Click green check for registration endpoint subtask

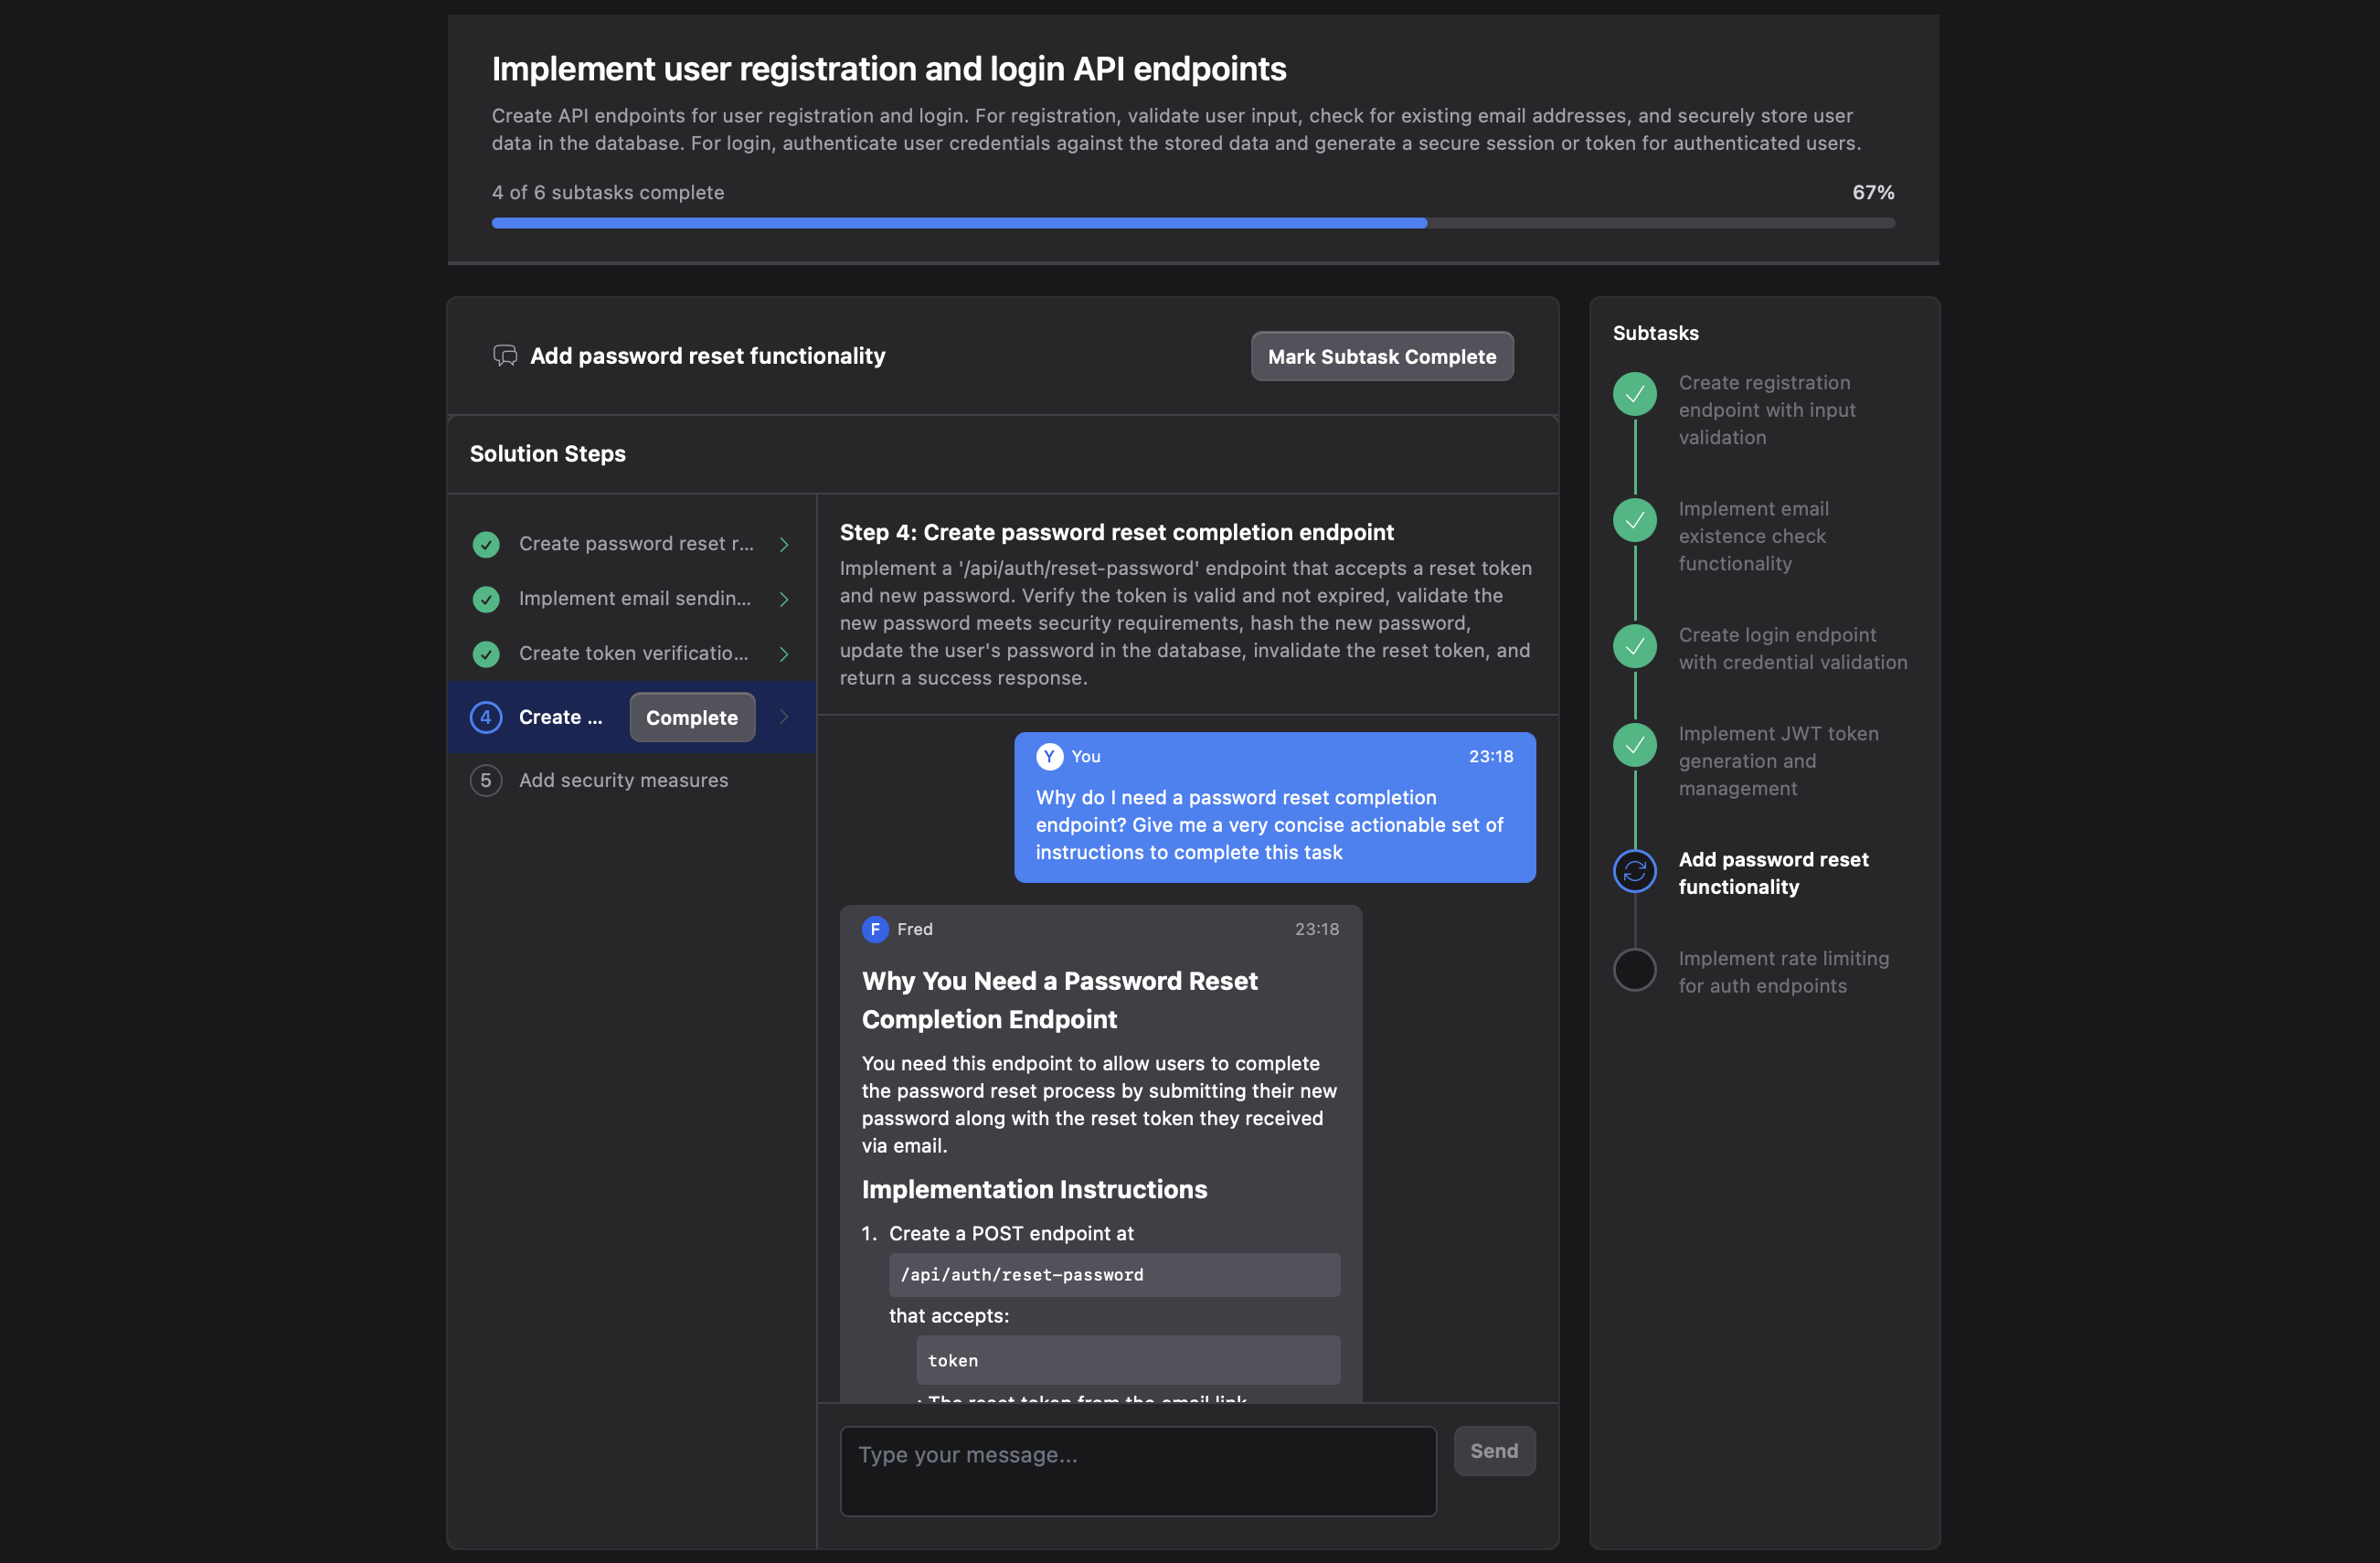point(1634,394)
